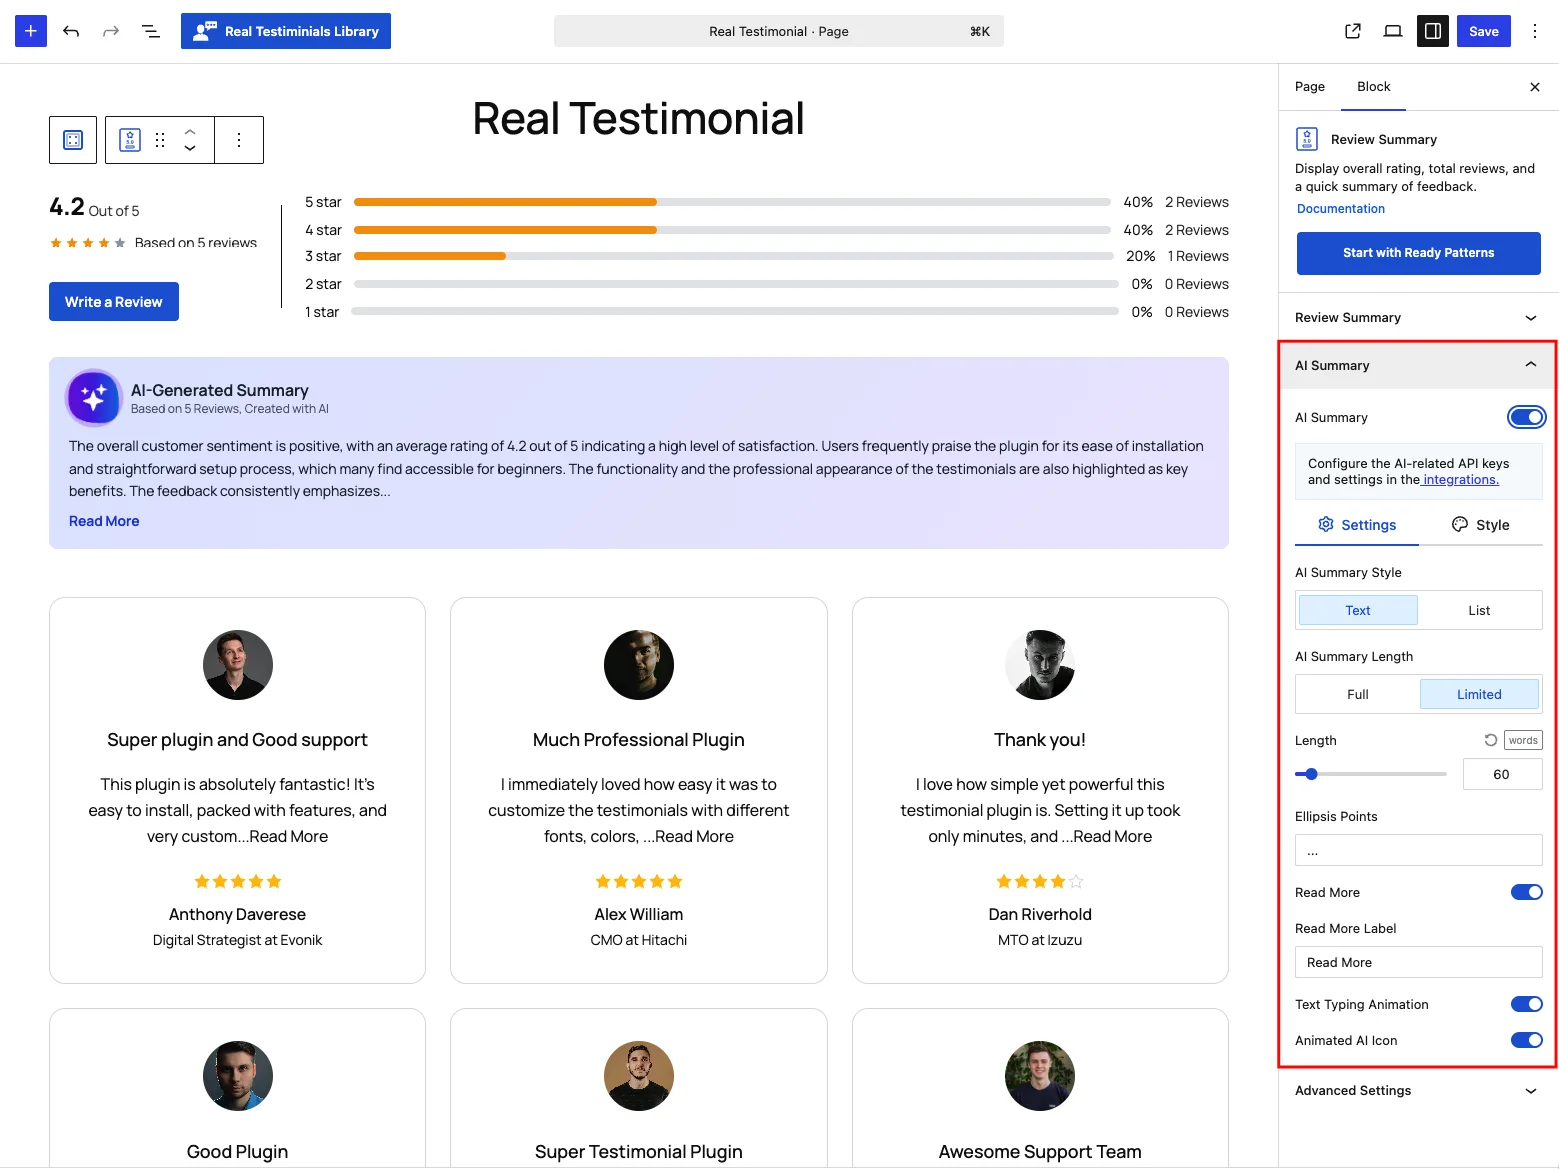This screenshot has height=1169, width=1559.
Task: Switch to the Block tab
Action: tap(1374, 87)
